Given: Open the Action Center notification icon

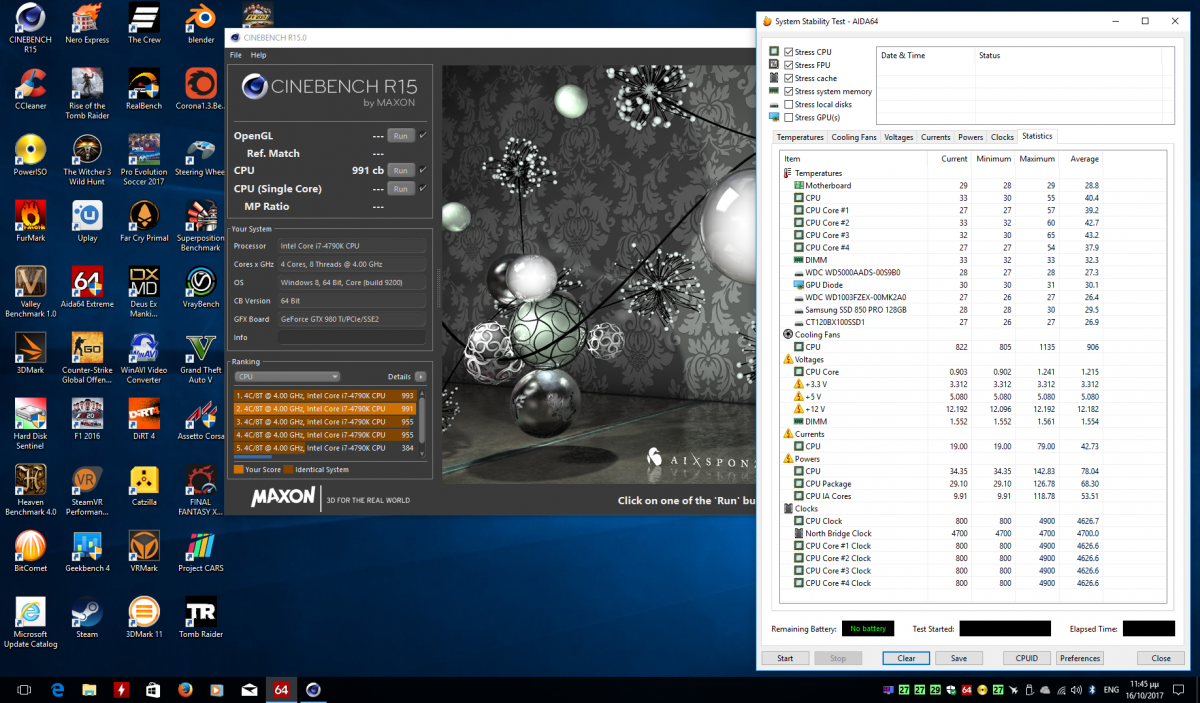Looking at the screenshot, I should click(1179, 690).
